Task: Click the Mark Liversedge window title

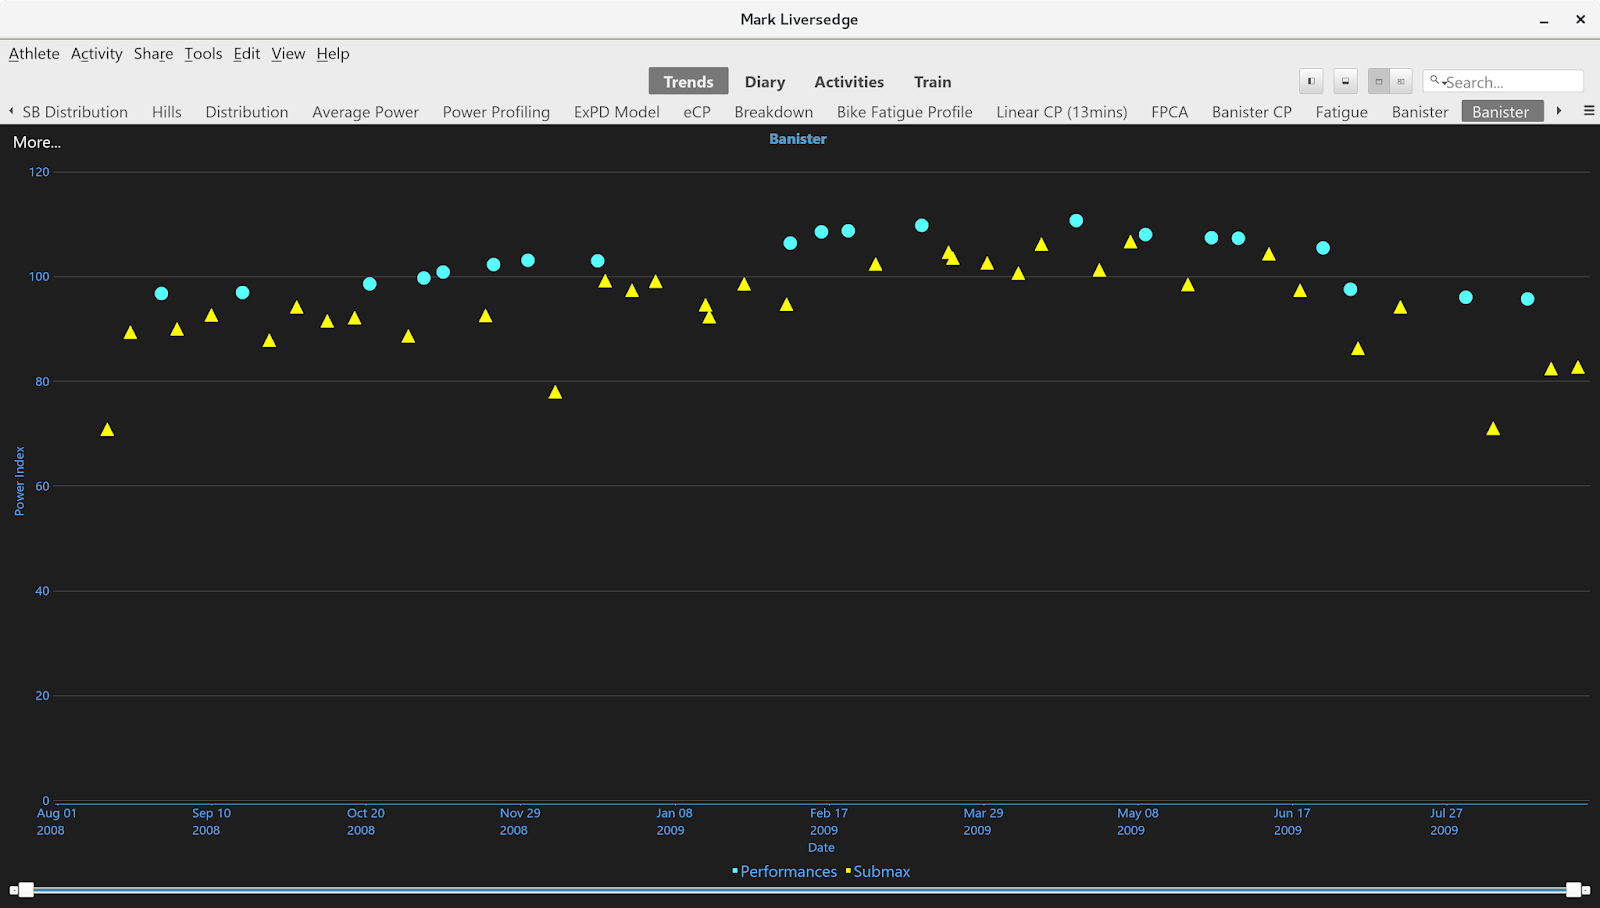Action: [799, 19]
